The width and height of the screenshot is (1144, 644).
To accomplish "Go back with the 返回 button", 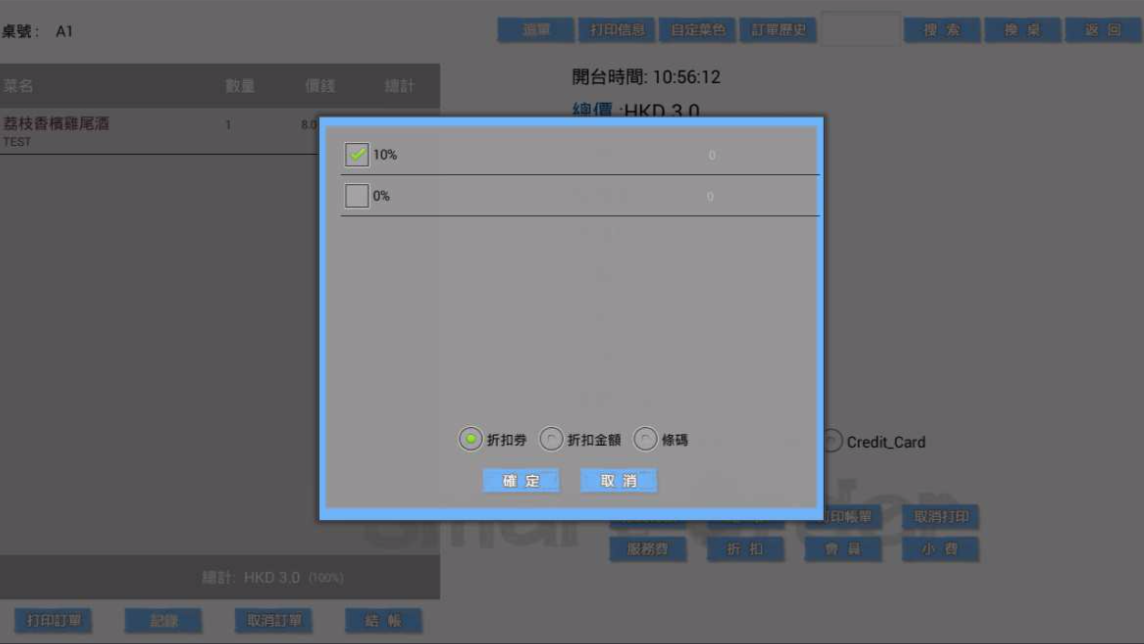I will pyautogui.click(x=1103, y=30).
